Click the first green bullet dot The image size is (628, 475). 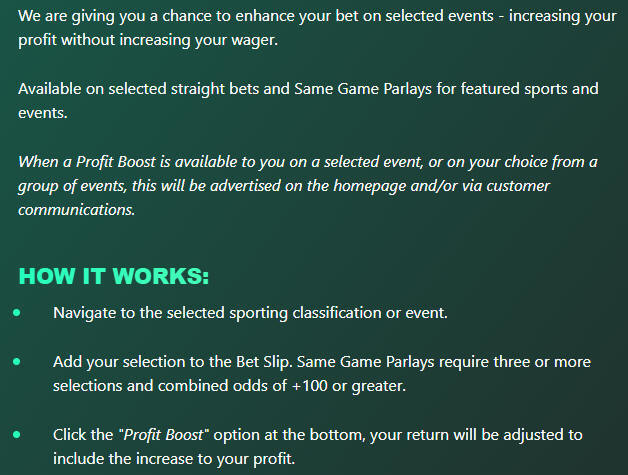pyautogui.click(x=17, y=313)
